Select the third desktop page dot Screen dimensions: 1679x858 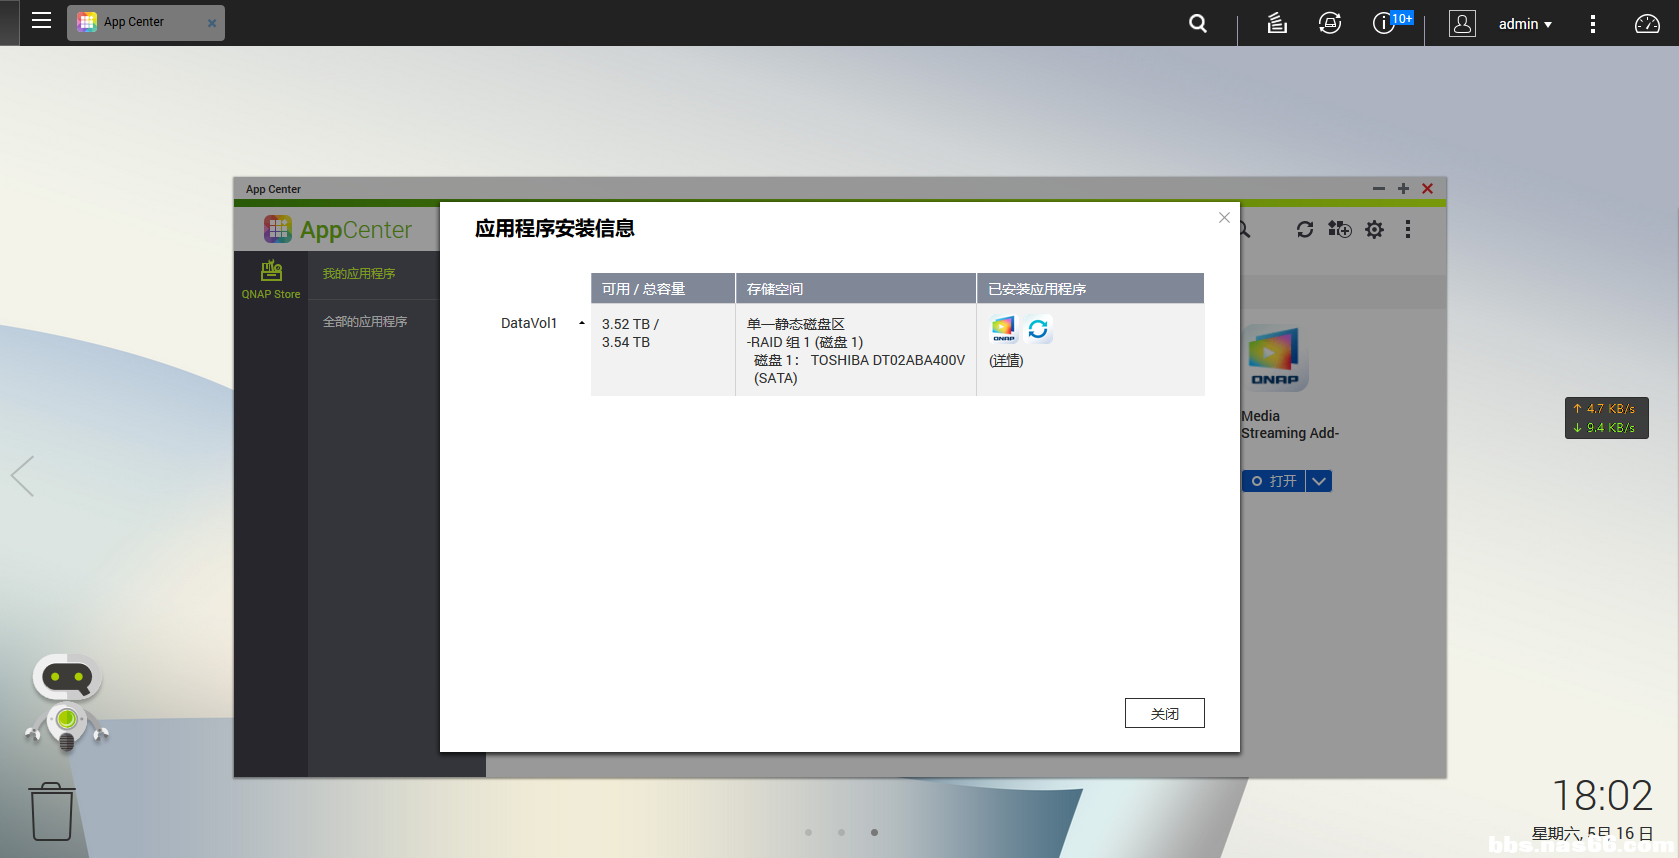click(x=874, y=832)
